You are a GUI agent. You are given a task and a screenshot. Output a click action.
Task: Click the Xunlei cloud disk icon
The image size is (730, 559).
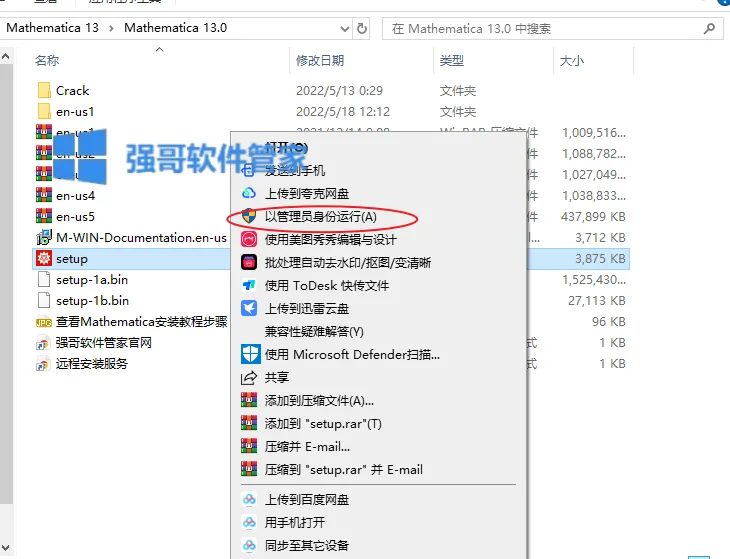click(249, 308)
